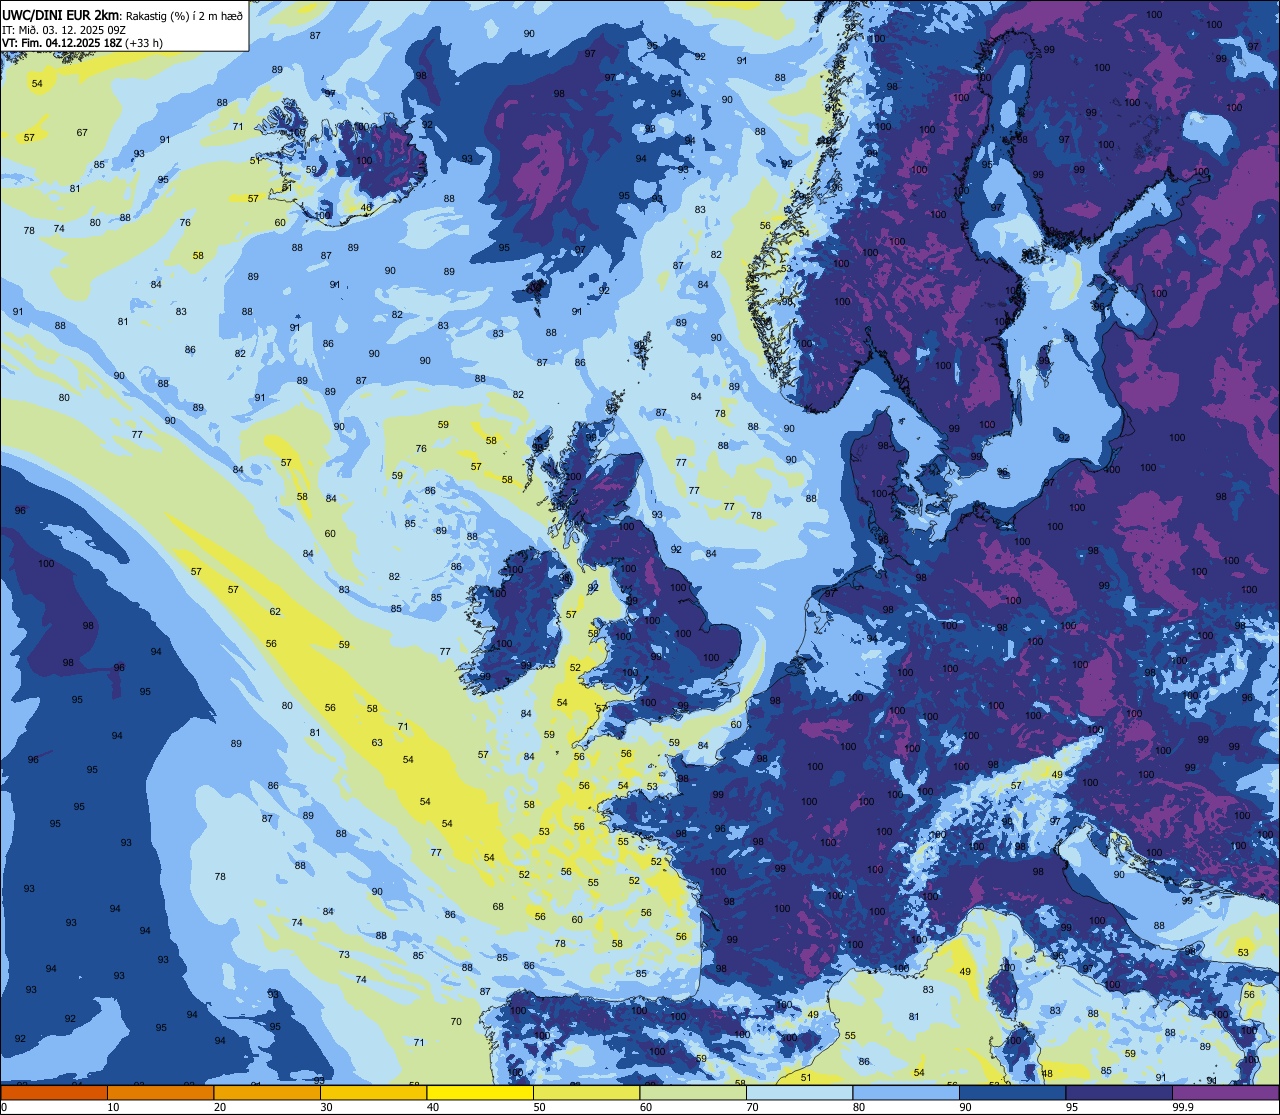1280x1115 pixels.
Task: Click the 'UWC/DINI EUR 2km' map title
Action: point(60,14)
